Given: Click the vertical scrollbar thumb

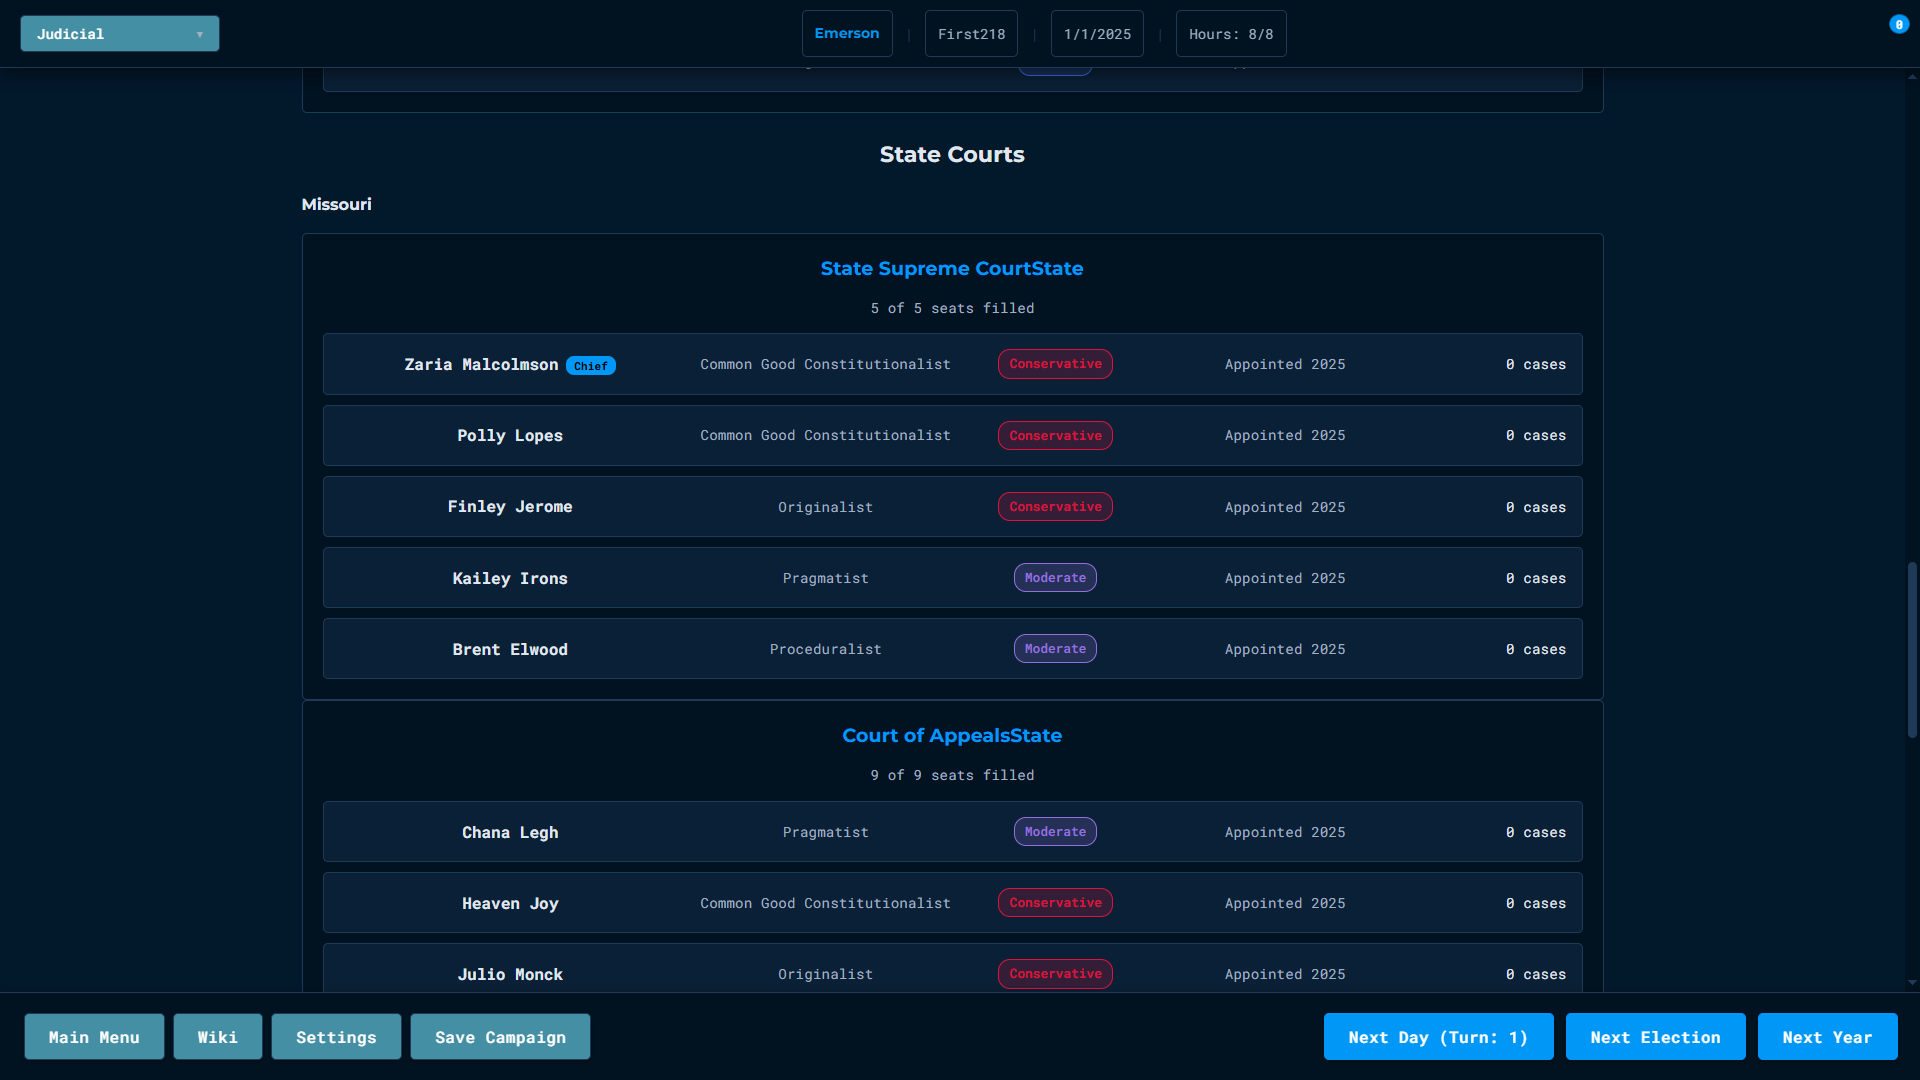Looking at the screenshot, I should tap(1911, 650).
